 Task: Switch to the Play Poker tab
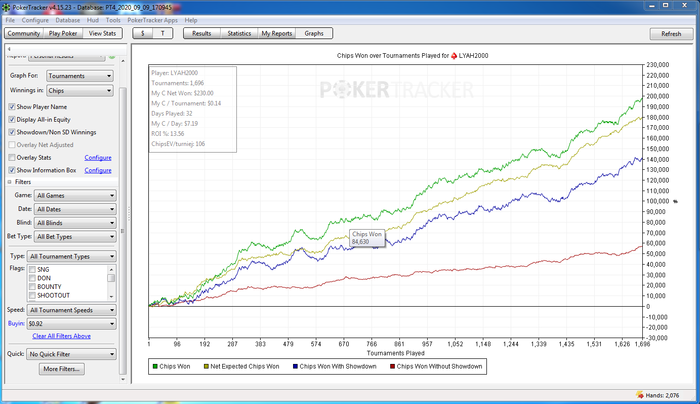coord(63,33)
